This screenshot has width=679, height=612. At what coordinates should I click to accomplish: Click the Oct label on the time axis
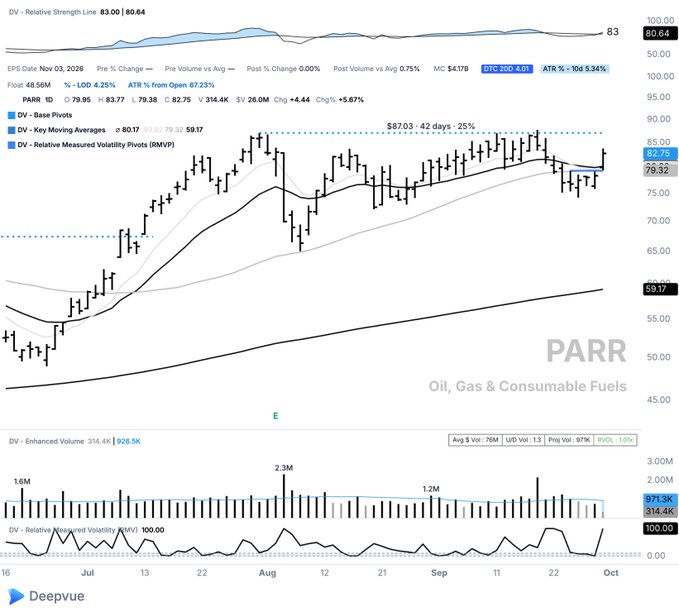611,573
